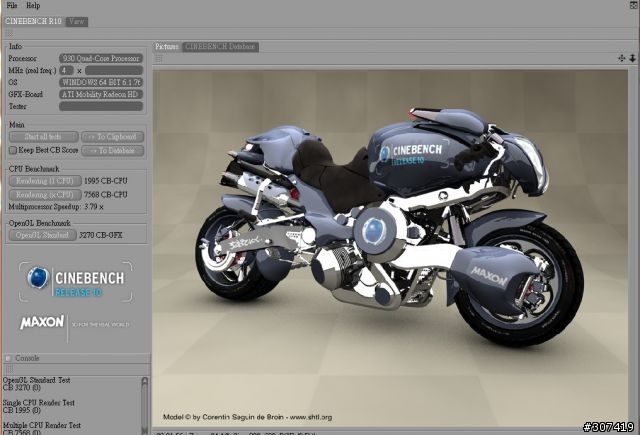Screen dimensions: 640x435
Task: Click the window control icon at top right
Action: (634, 5)
